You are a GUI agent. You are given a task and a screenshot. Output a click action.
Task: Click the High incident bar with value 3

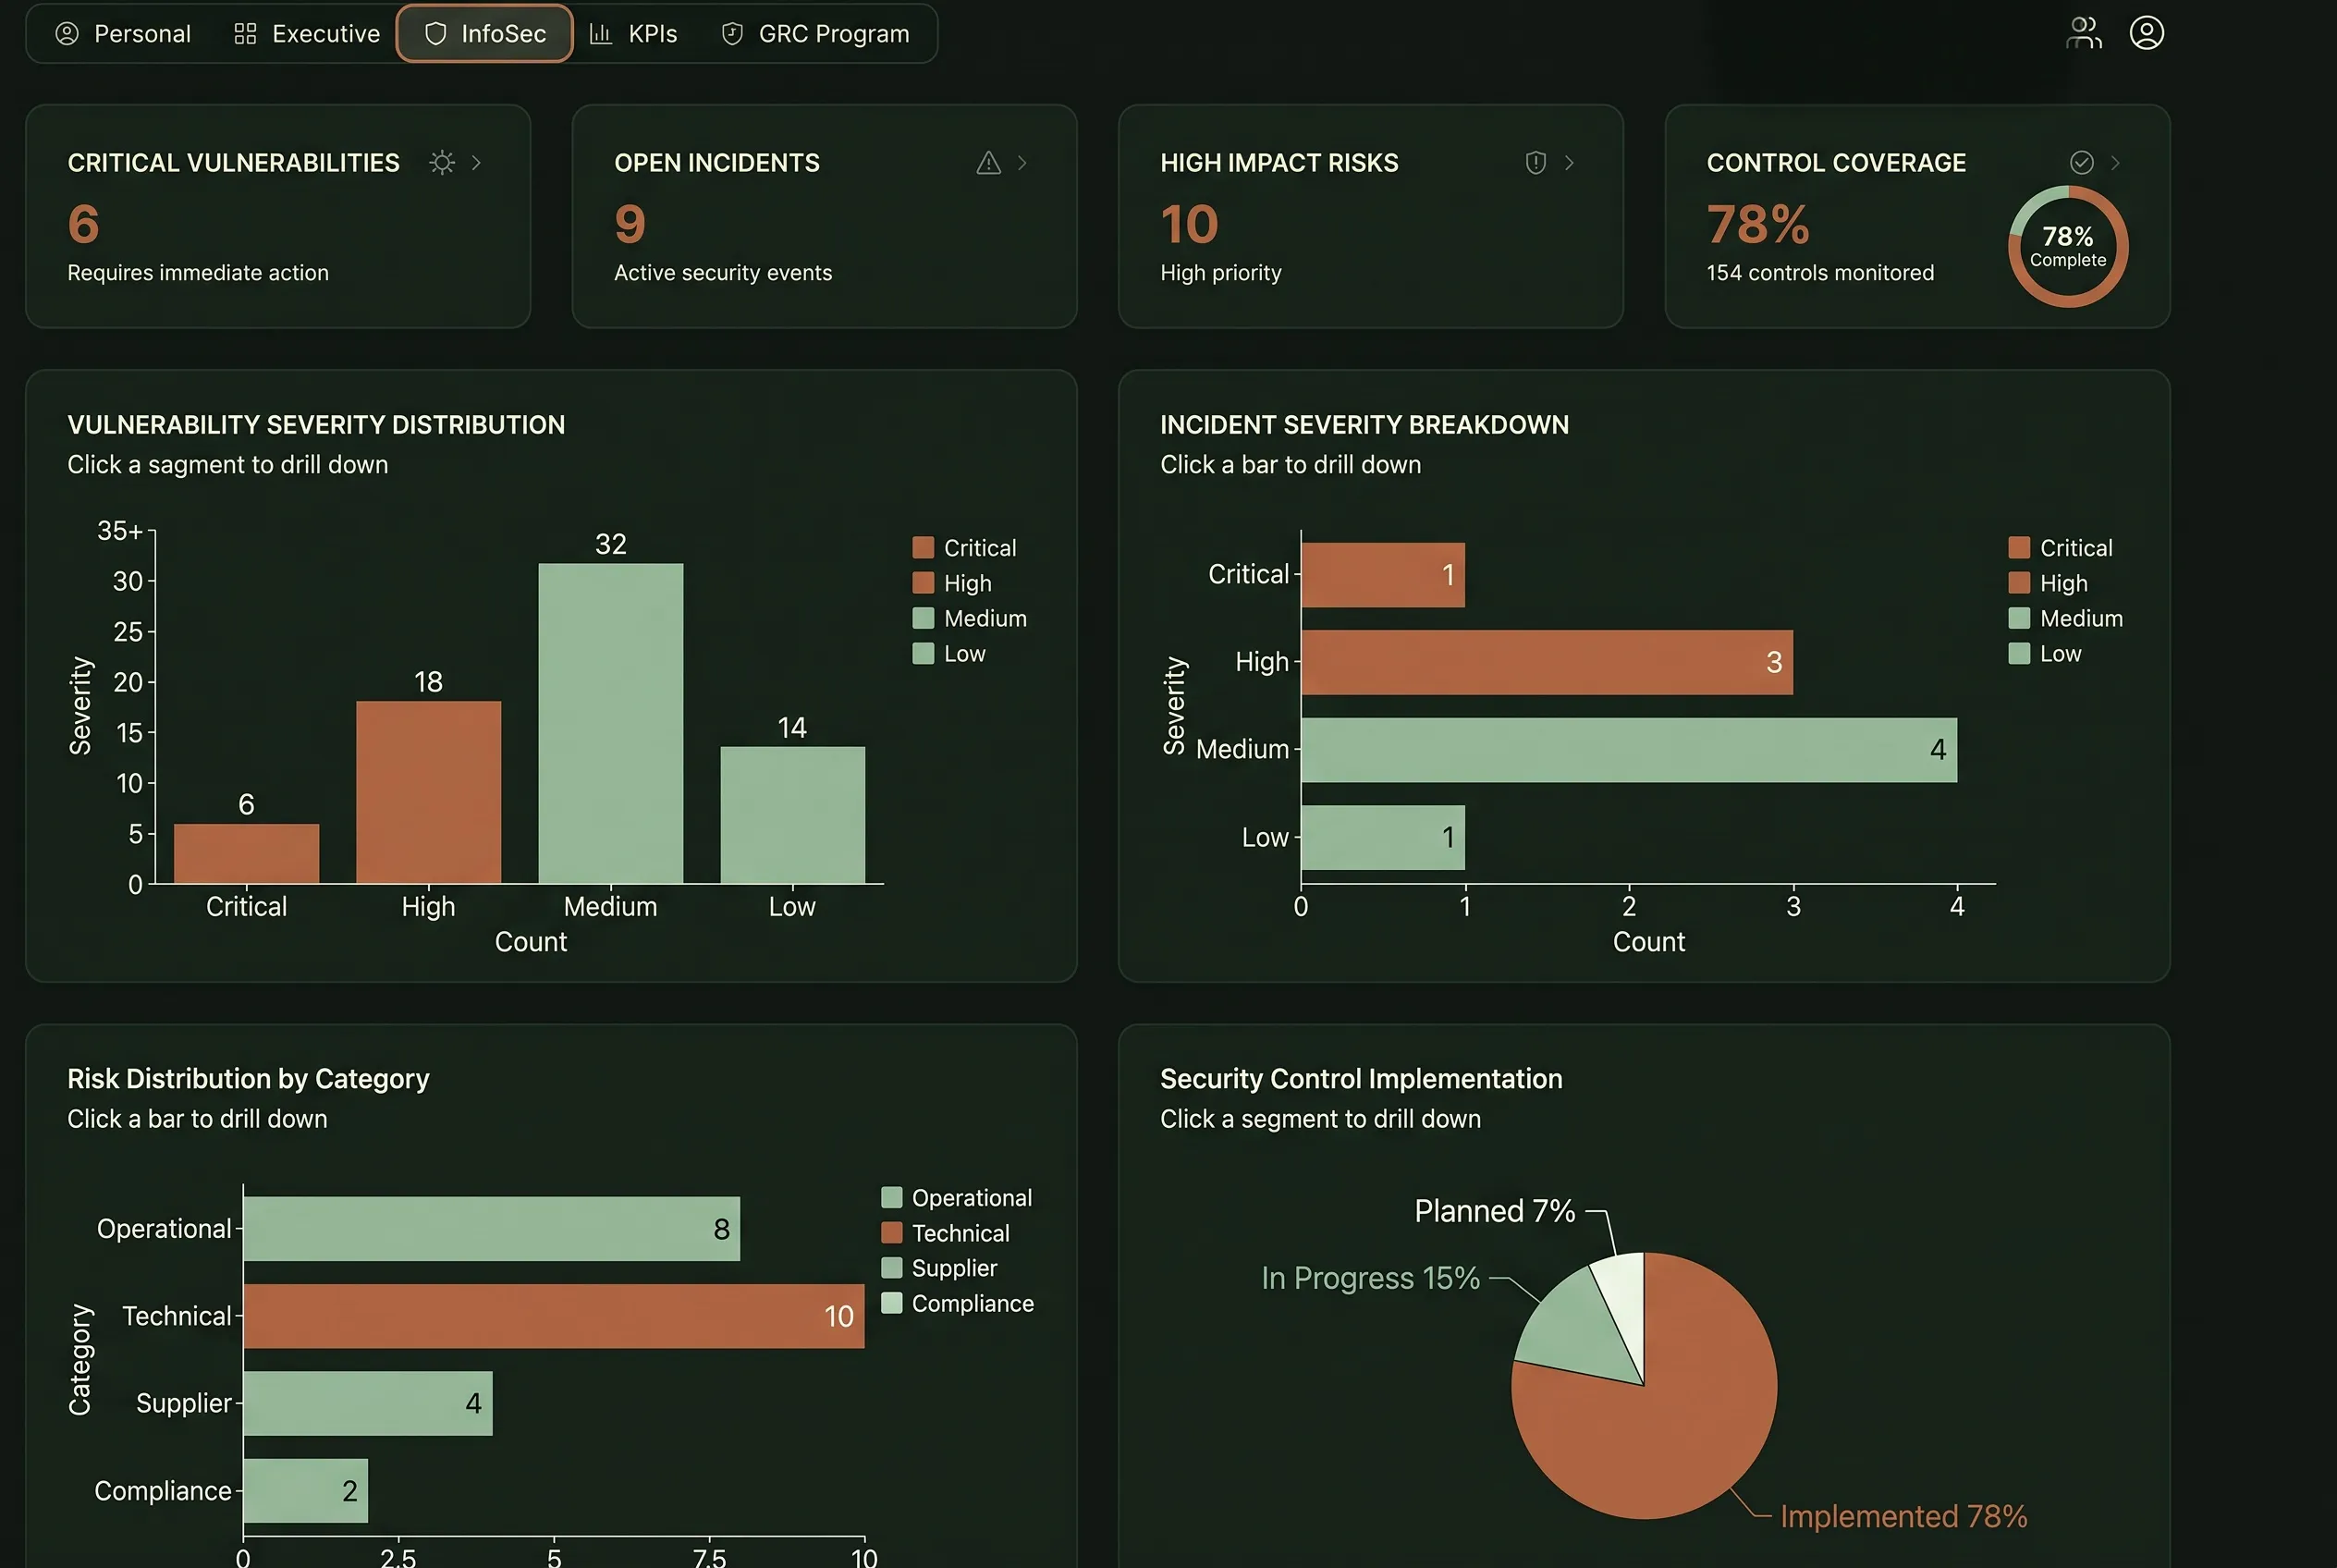[1547, 662]
